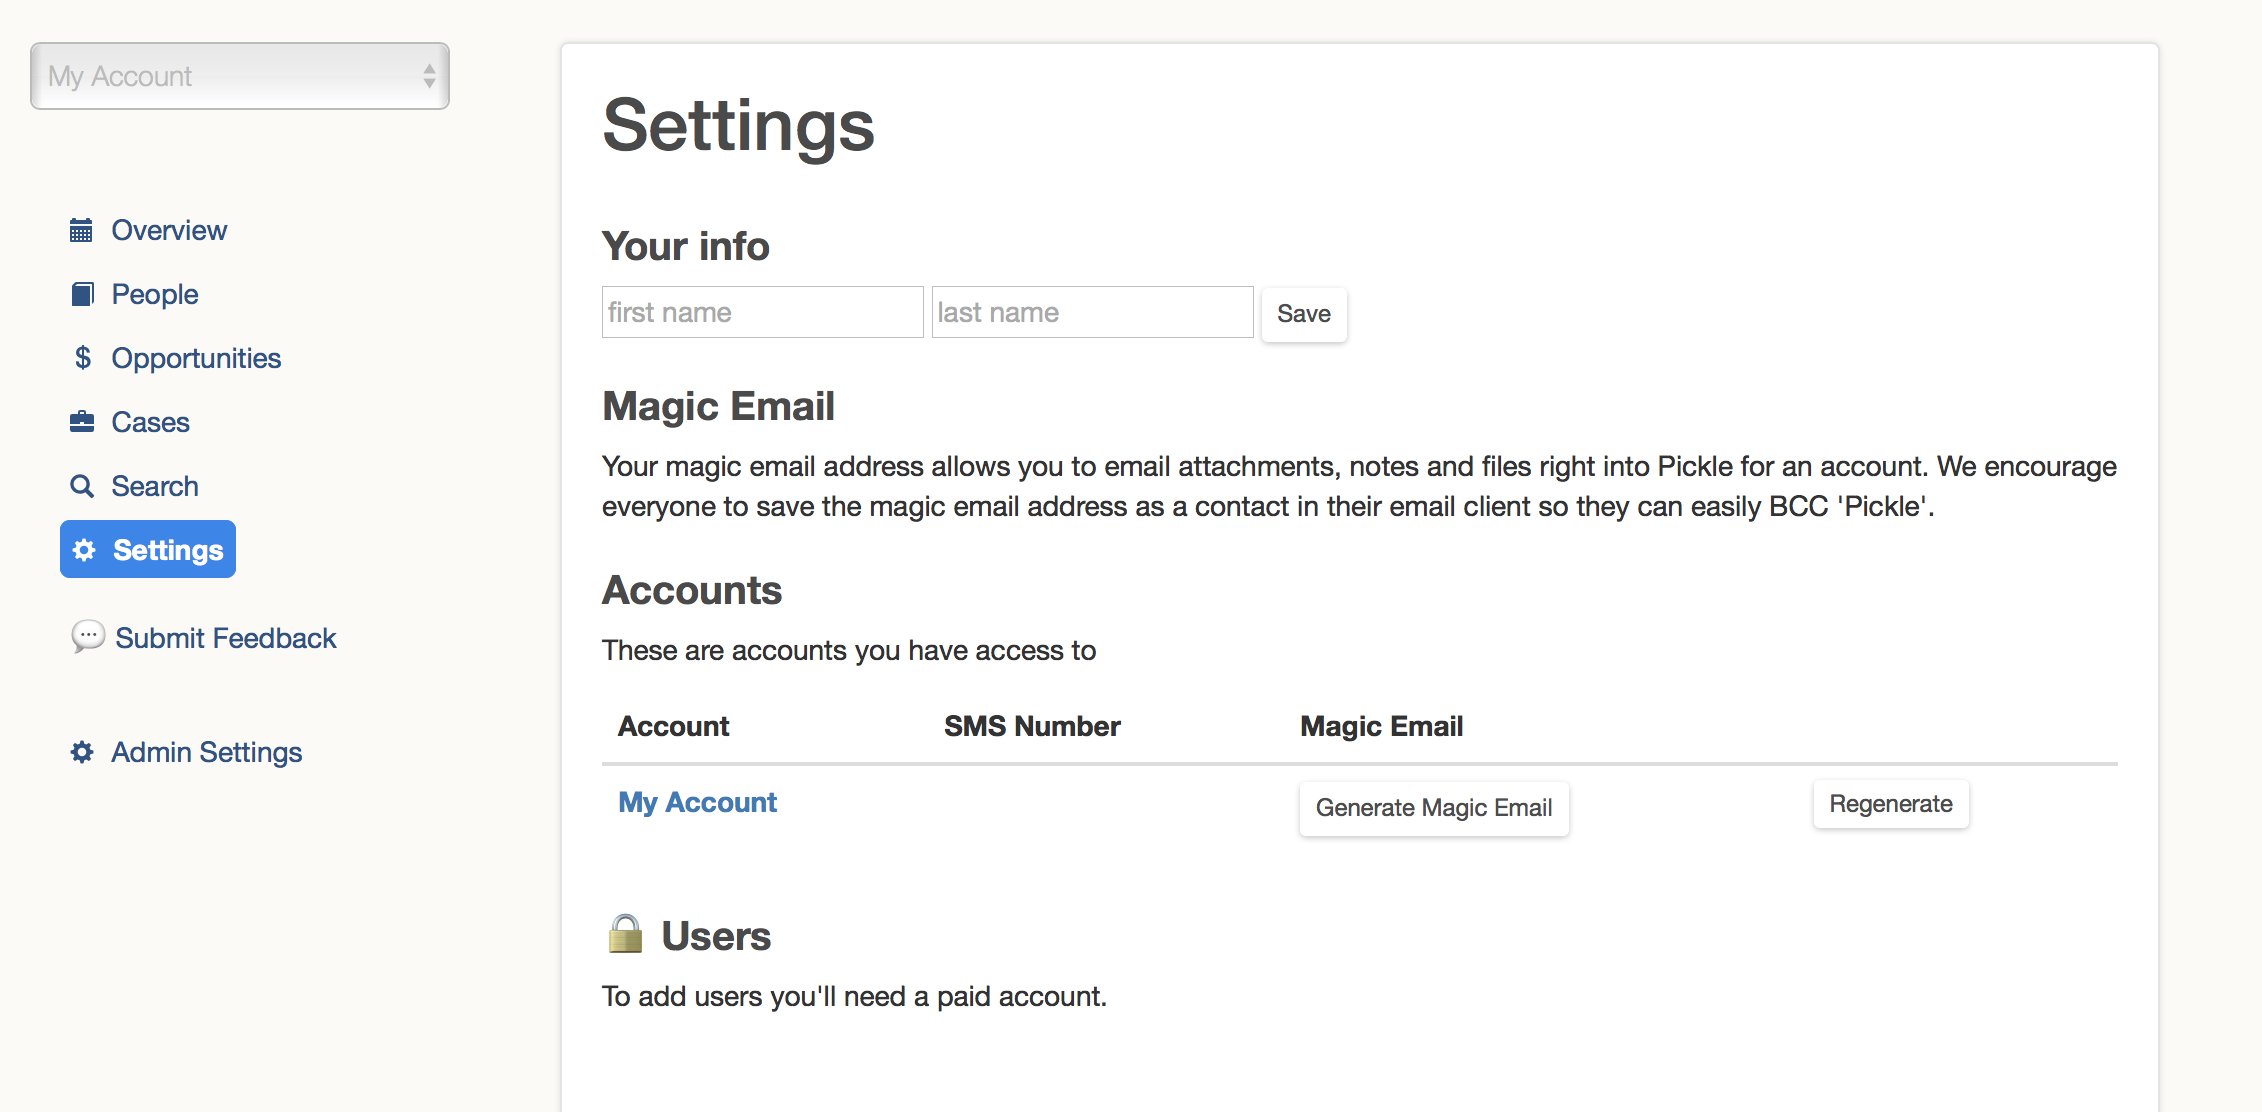Click the Cases briefcase icon
The image size is (2262, 1112).
(82, 422)
